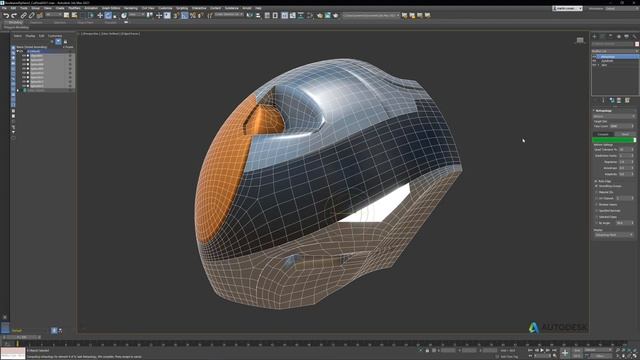Open Render Setup from toolbar
This screenshot has height=360, width=640.
click(320, 16)
